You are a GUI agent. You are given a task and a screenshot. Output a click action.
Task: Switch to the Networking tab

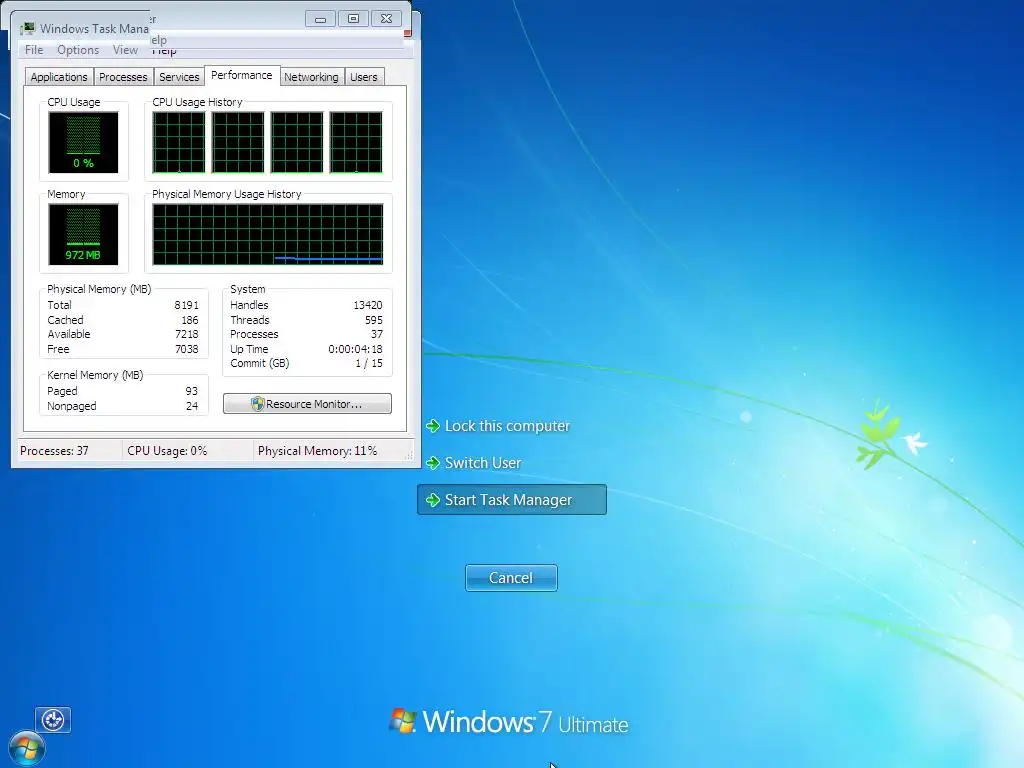click(312, 77)
